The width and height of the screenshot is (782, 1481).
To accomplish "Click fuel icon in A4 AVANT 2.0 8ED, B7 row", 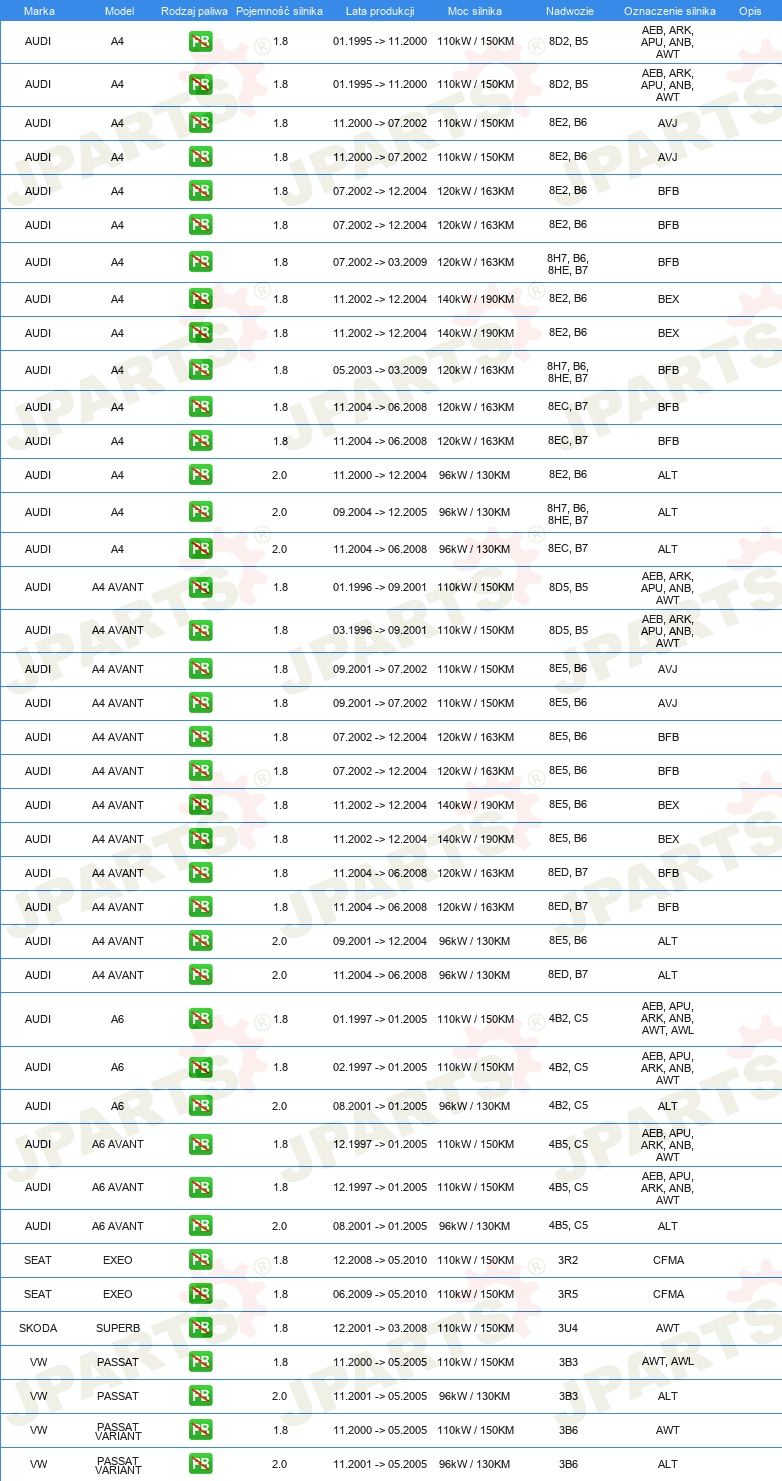I will pyautogui.click(x=200, y=975).
